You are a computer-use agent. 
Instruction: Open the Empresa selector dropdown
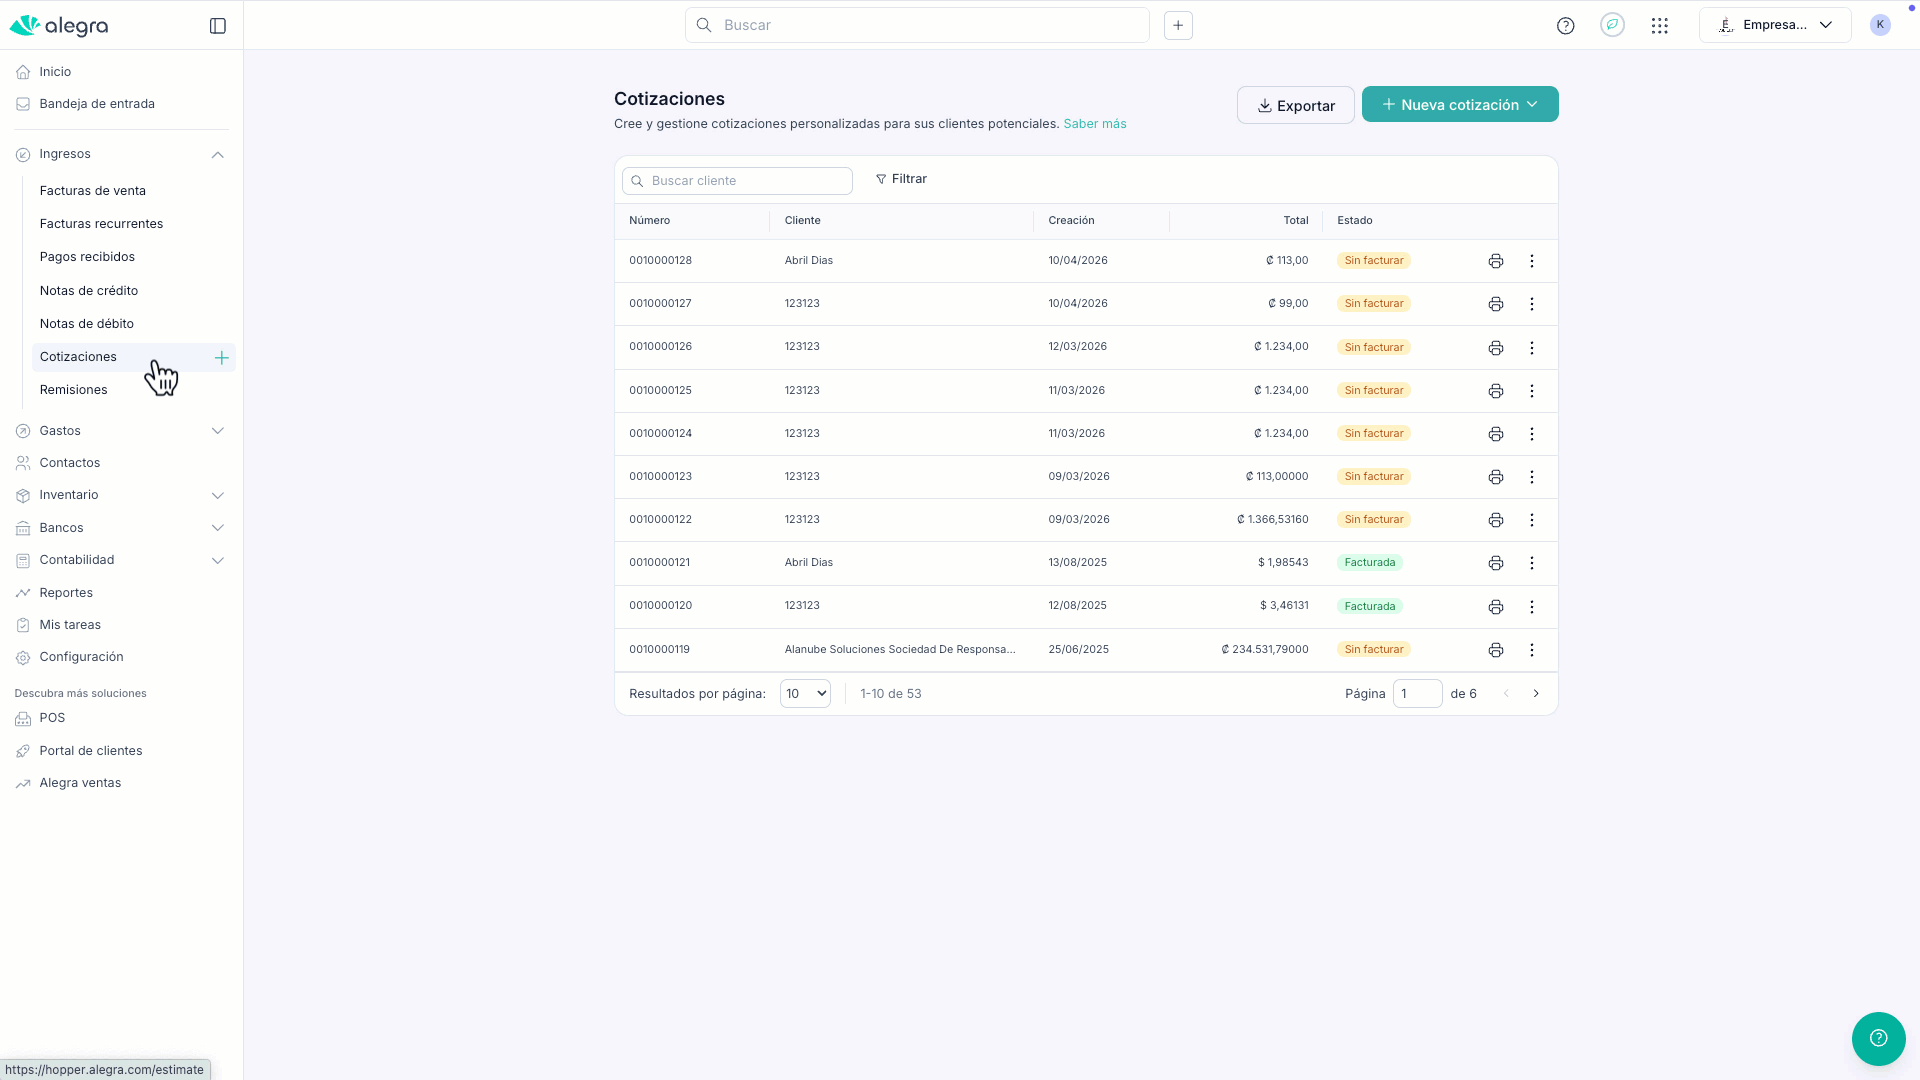point(1774,26)
